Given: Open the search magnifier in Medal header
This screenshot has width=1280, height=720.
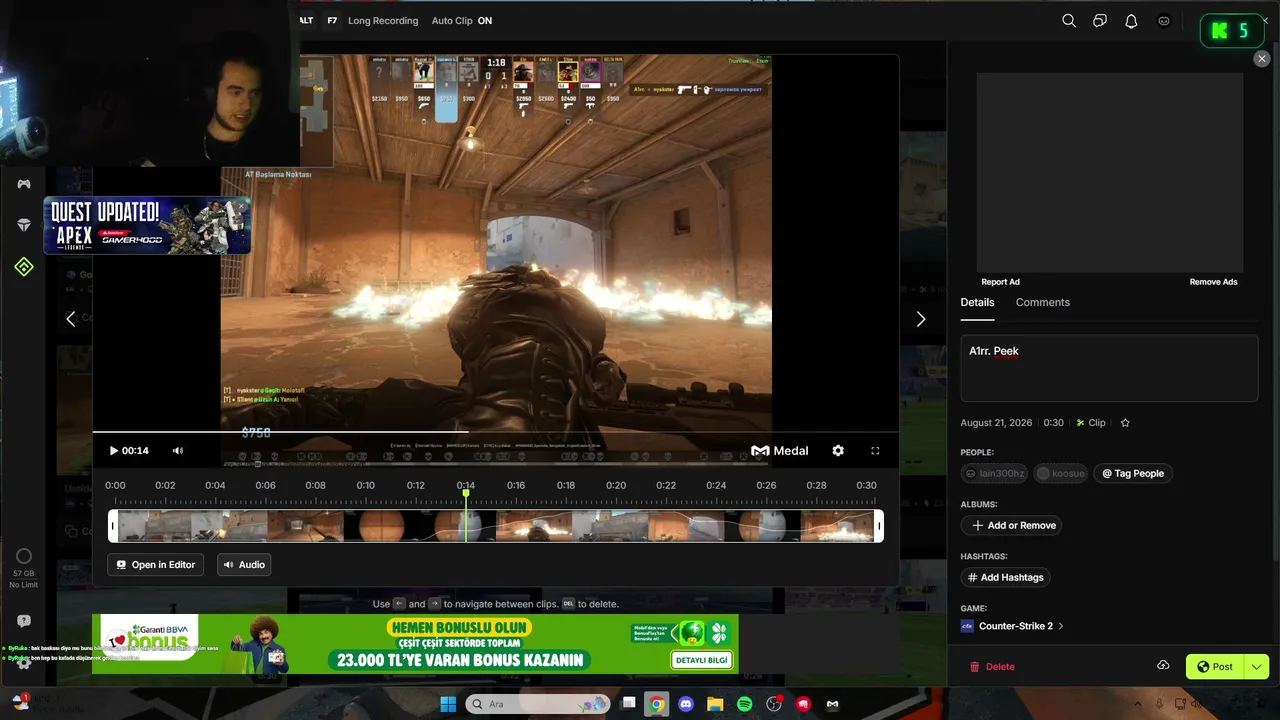Looking at the screenshot, I should [1069, 21].
